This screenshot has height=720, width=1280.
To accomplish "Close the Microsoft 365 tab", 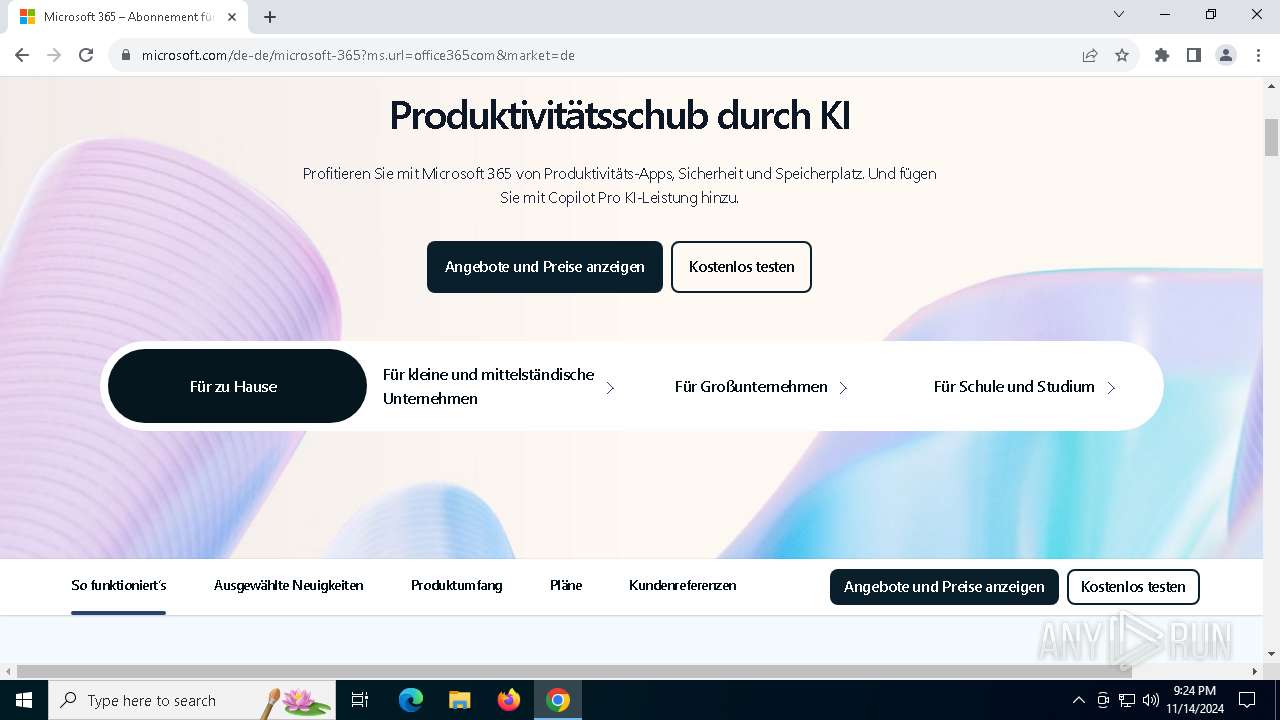I will (x=232, y=17).
